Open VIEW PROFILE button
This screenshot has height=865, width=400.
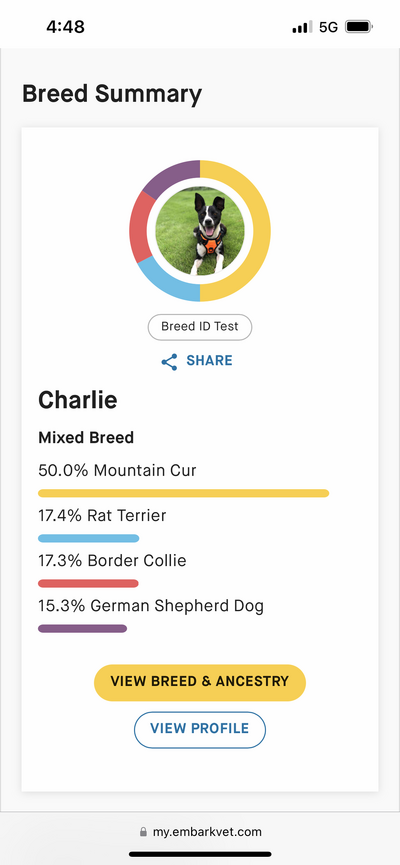(200, 729)
